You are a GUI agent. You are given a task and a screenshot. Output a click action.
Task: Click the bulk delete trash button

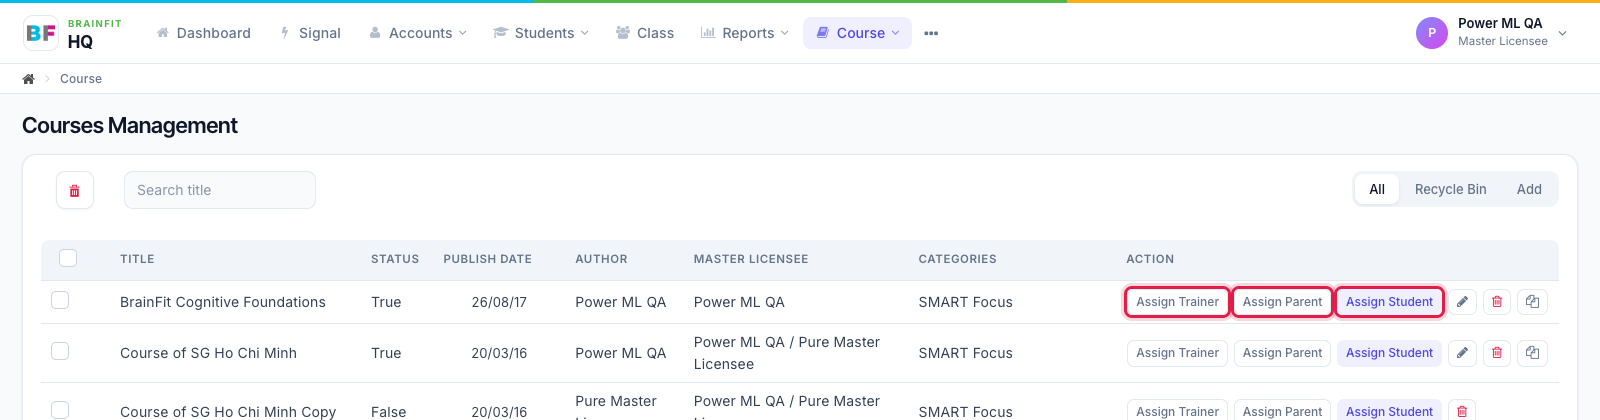click(x=75, y=190)
